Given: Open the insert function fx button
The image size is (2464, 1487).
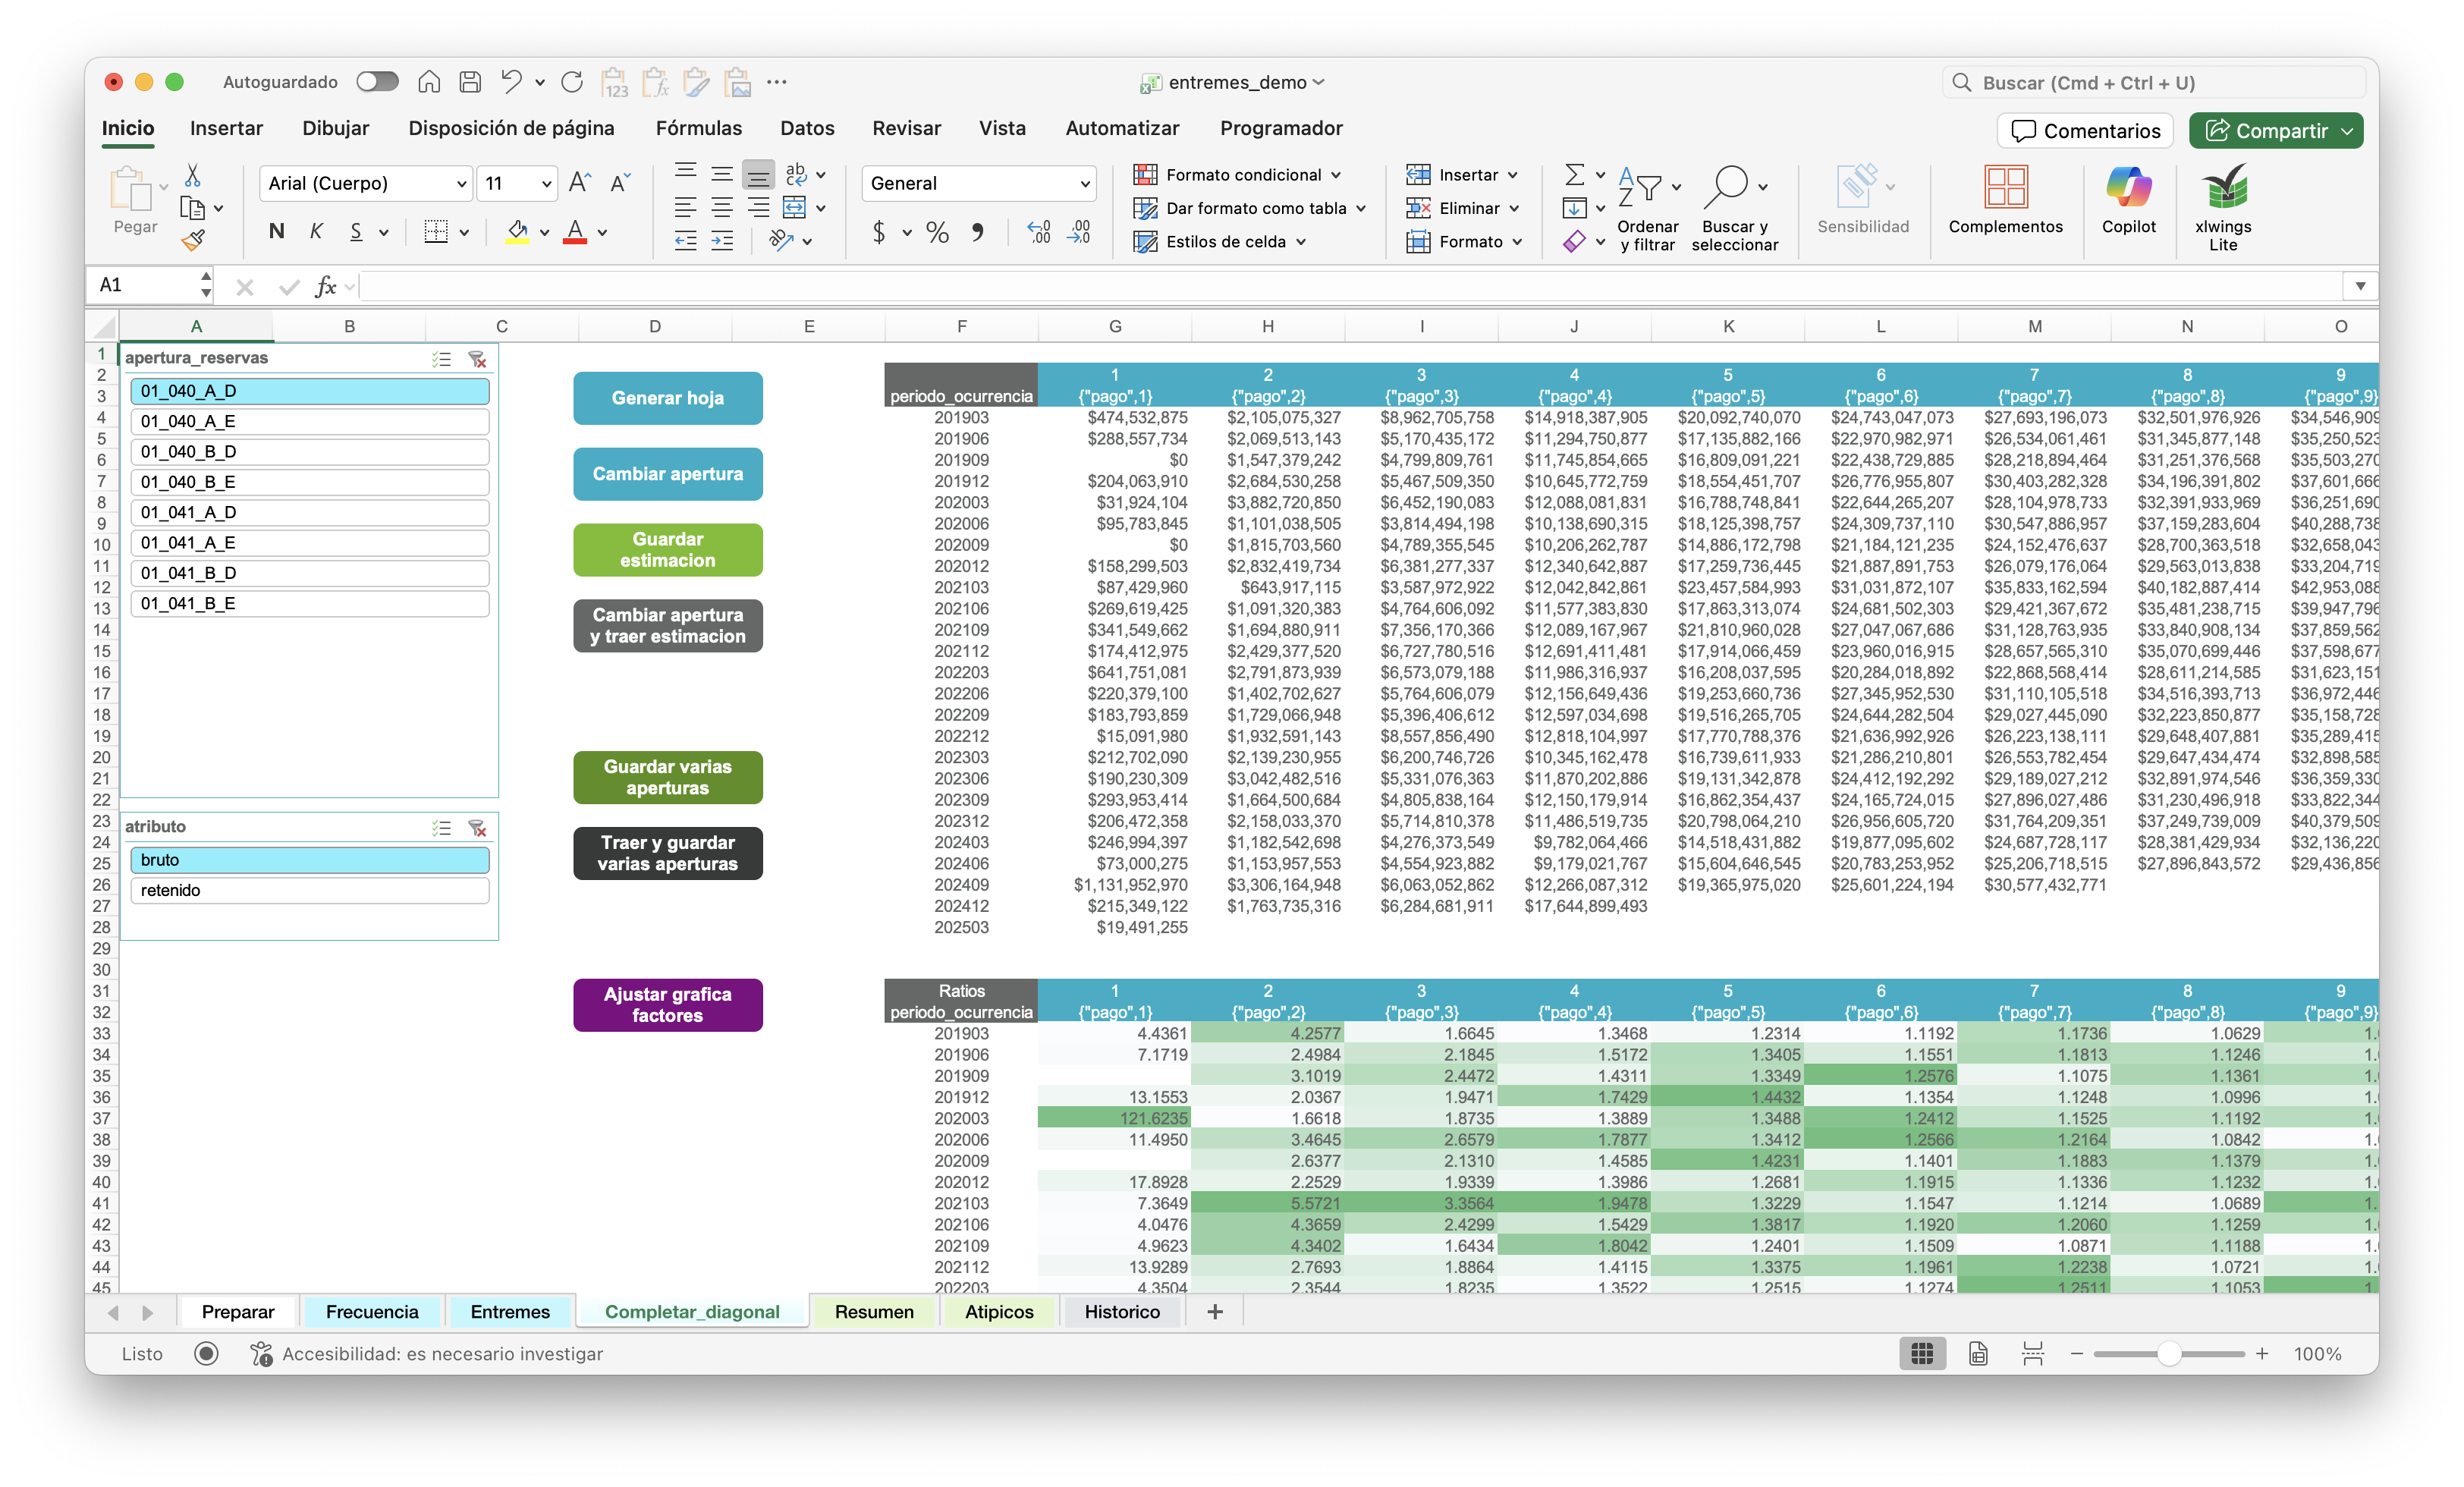Looking at the screenshot, I should [326, 288].
